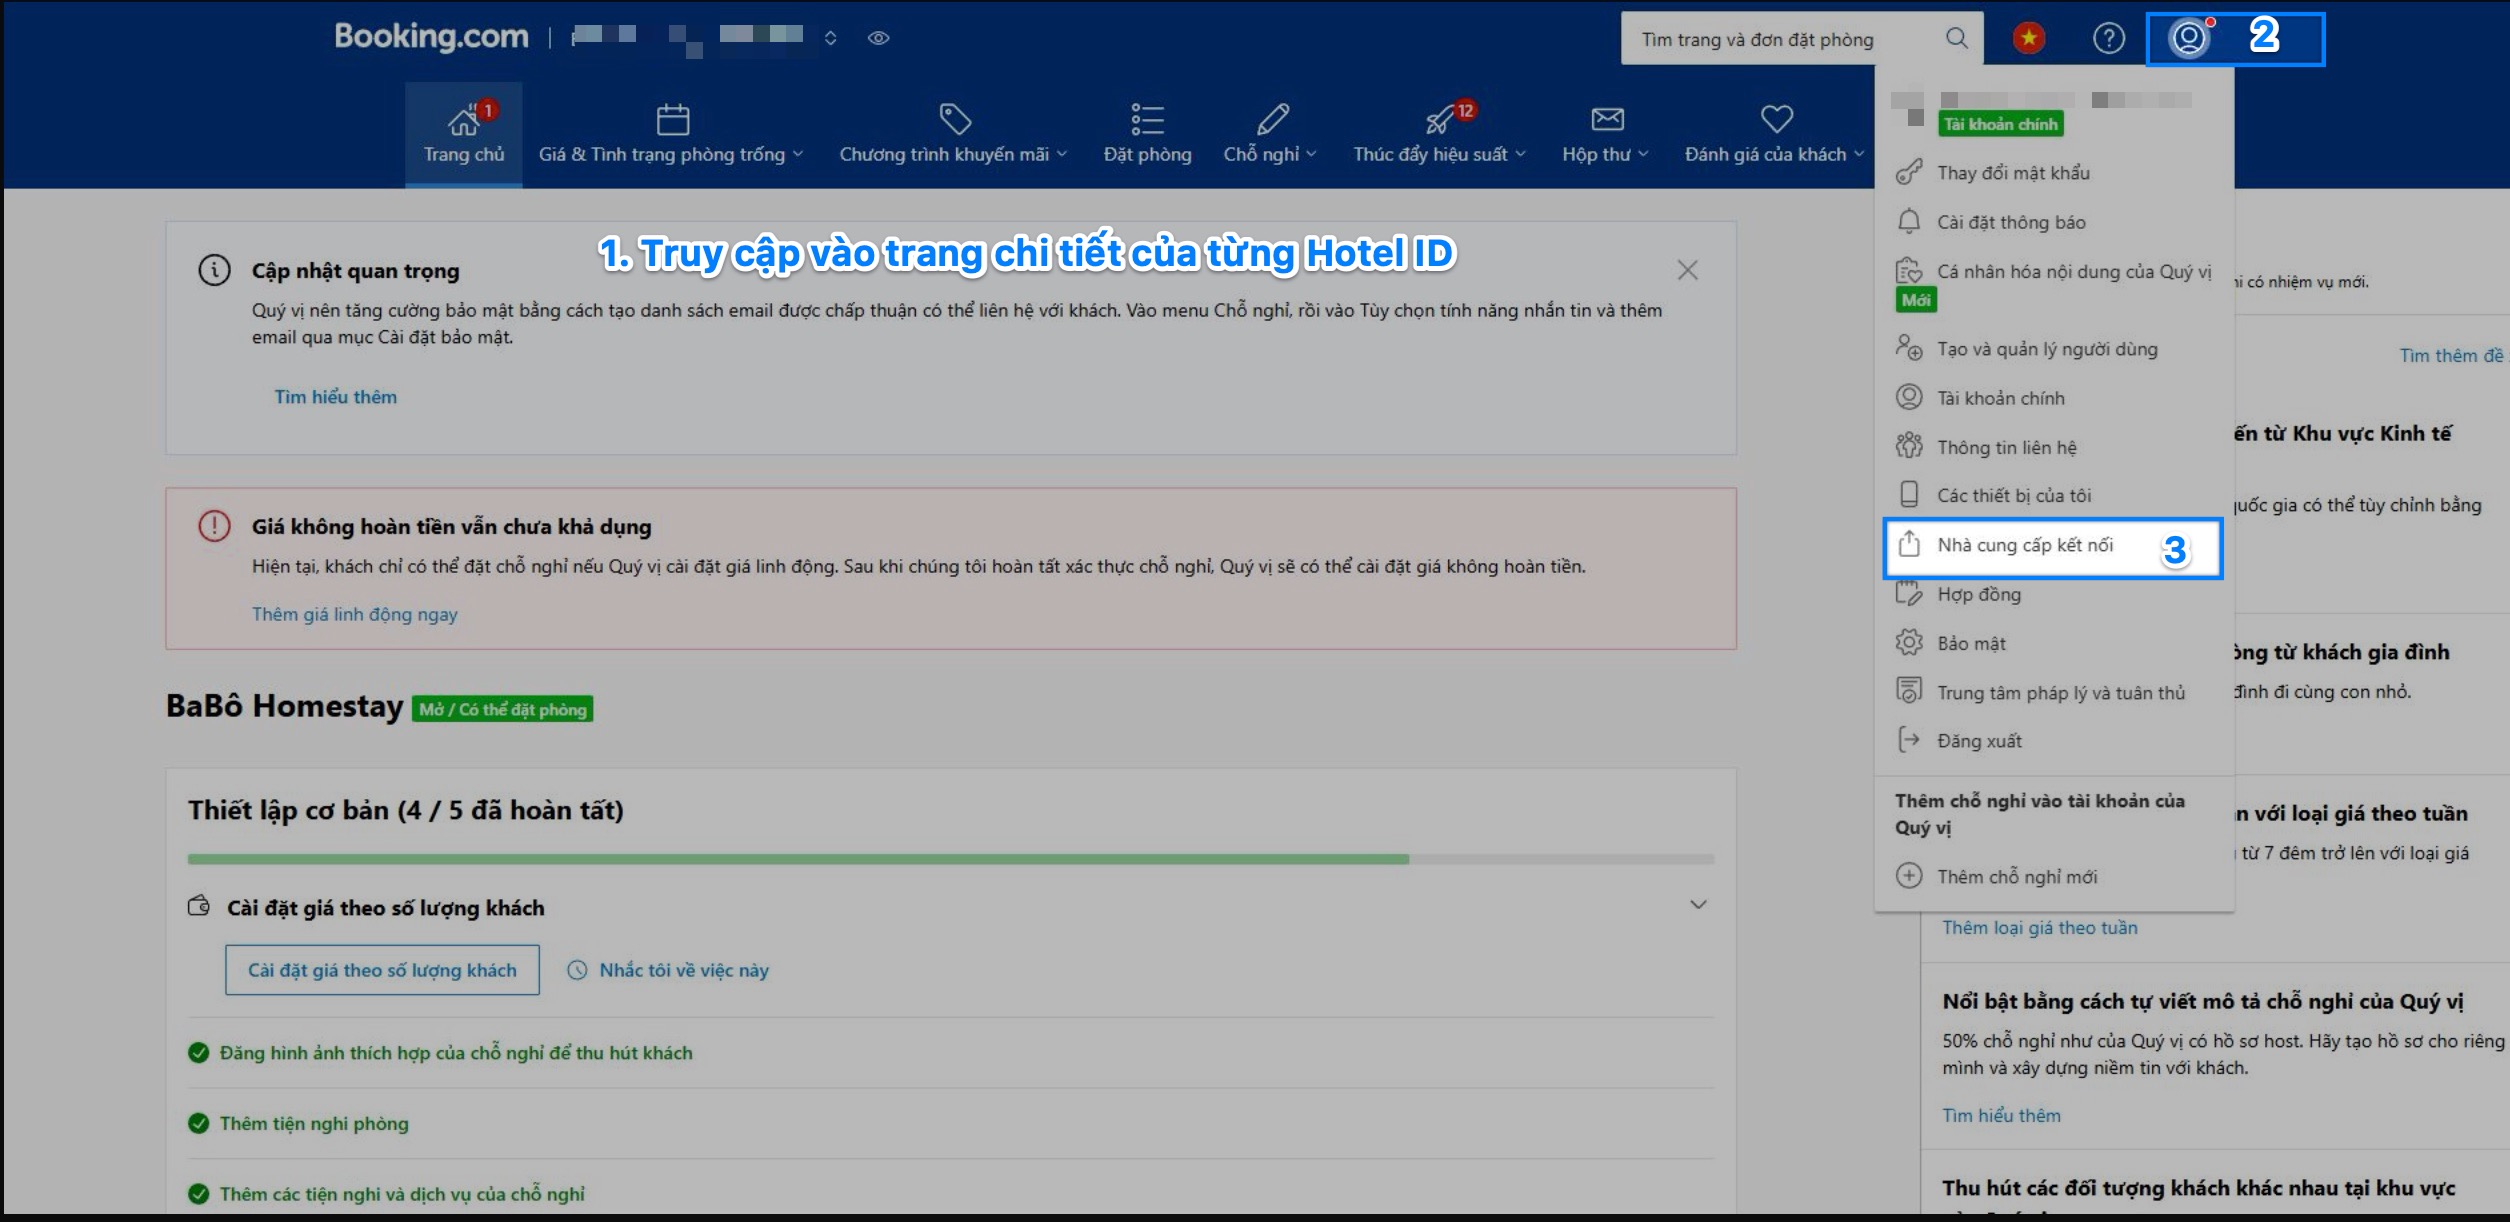Click the search magnifier icon
Viewport: 2510px width, 1222px height.
(x=1956, y=39)
